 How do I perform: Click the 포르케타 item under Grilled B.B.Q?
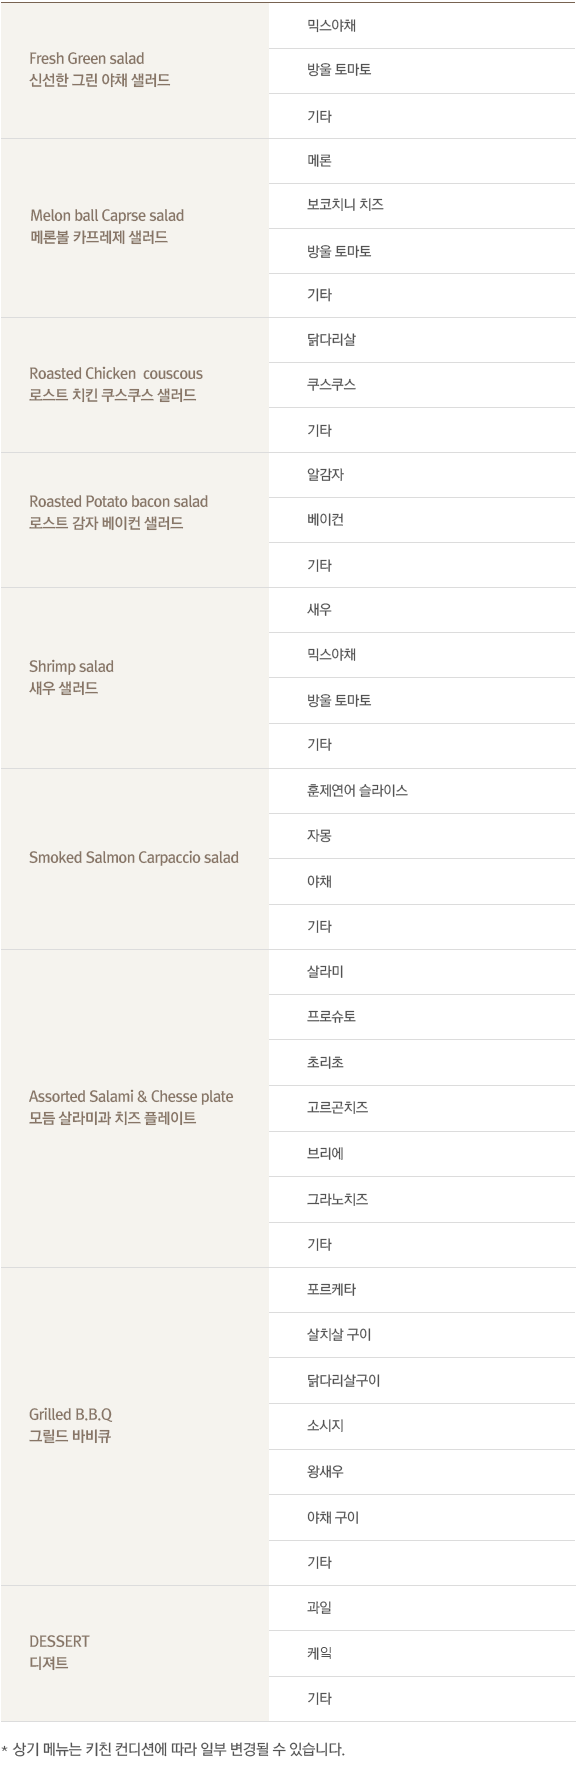[331, 1290]
